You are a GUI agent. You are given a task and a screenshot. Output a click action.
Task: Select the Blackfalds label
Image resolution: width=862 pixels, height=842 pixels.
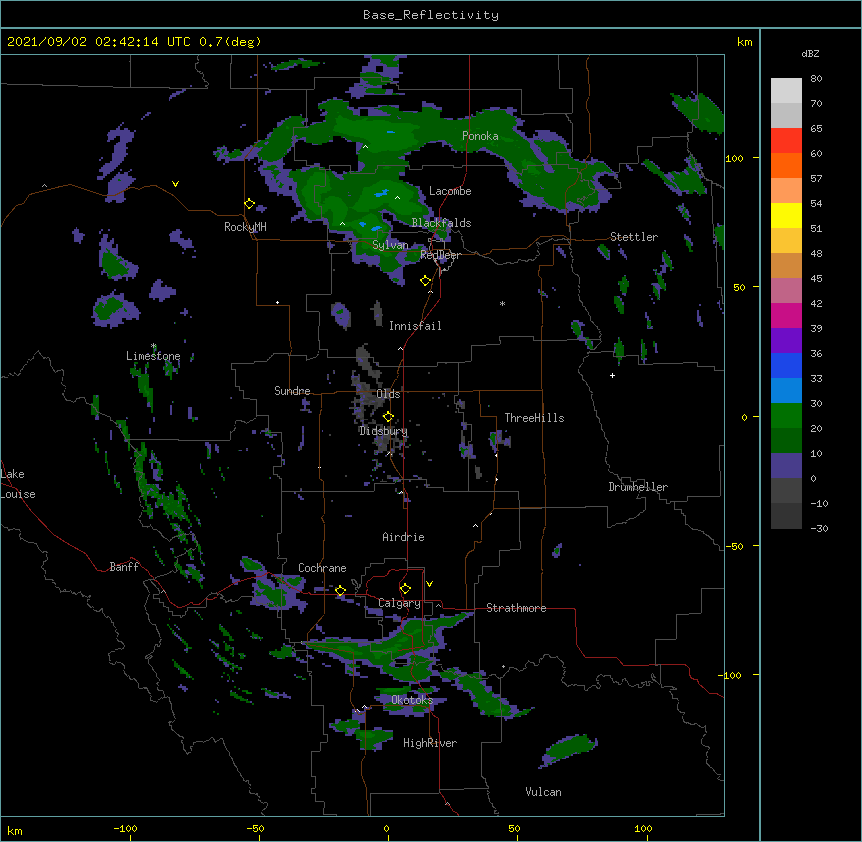point(441,223)
